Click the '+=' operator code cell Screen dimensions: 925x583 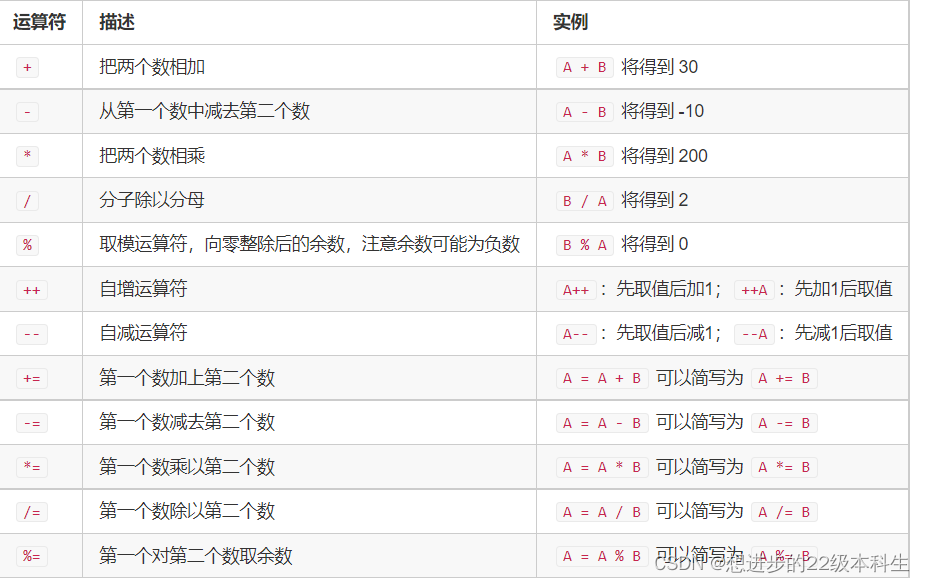(32, 378)
